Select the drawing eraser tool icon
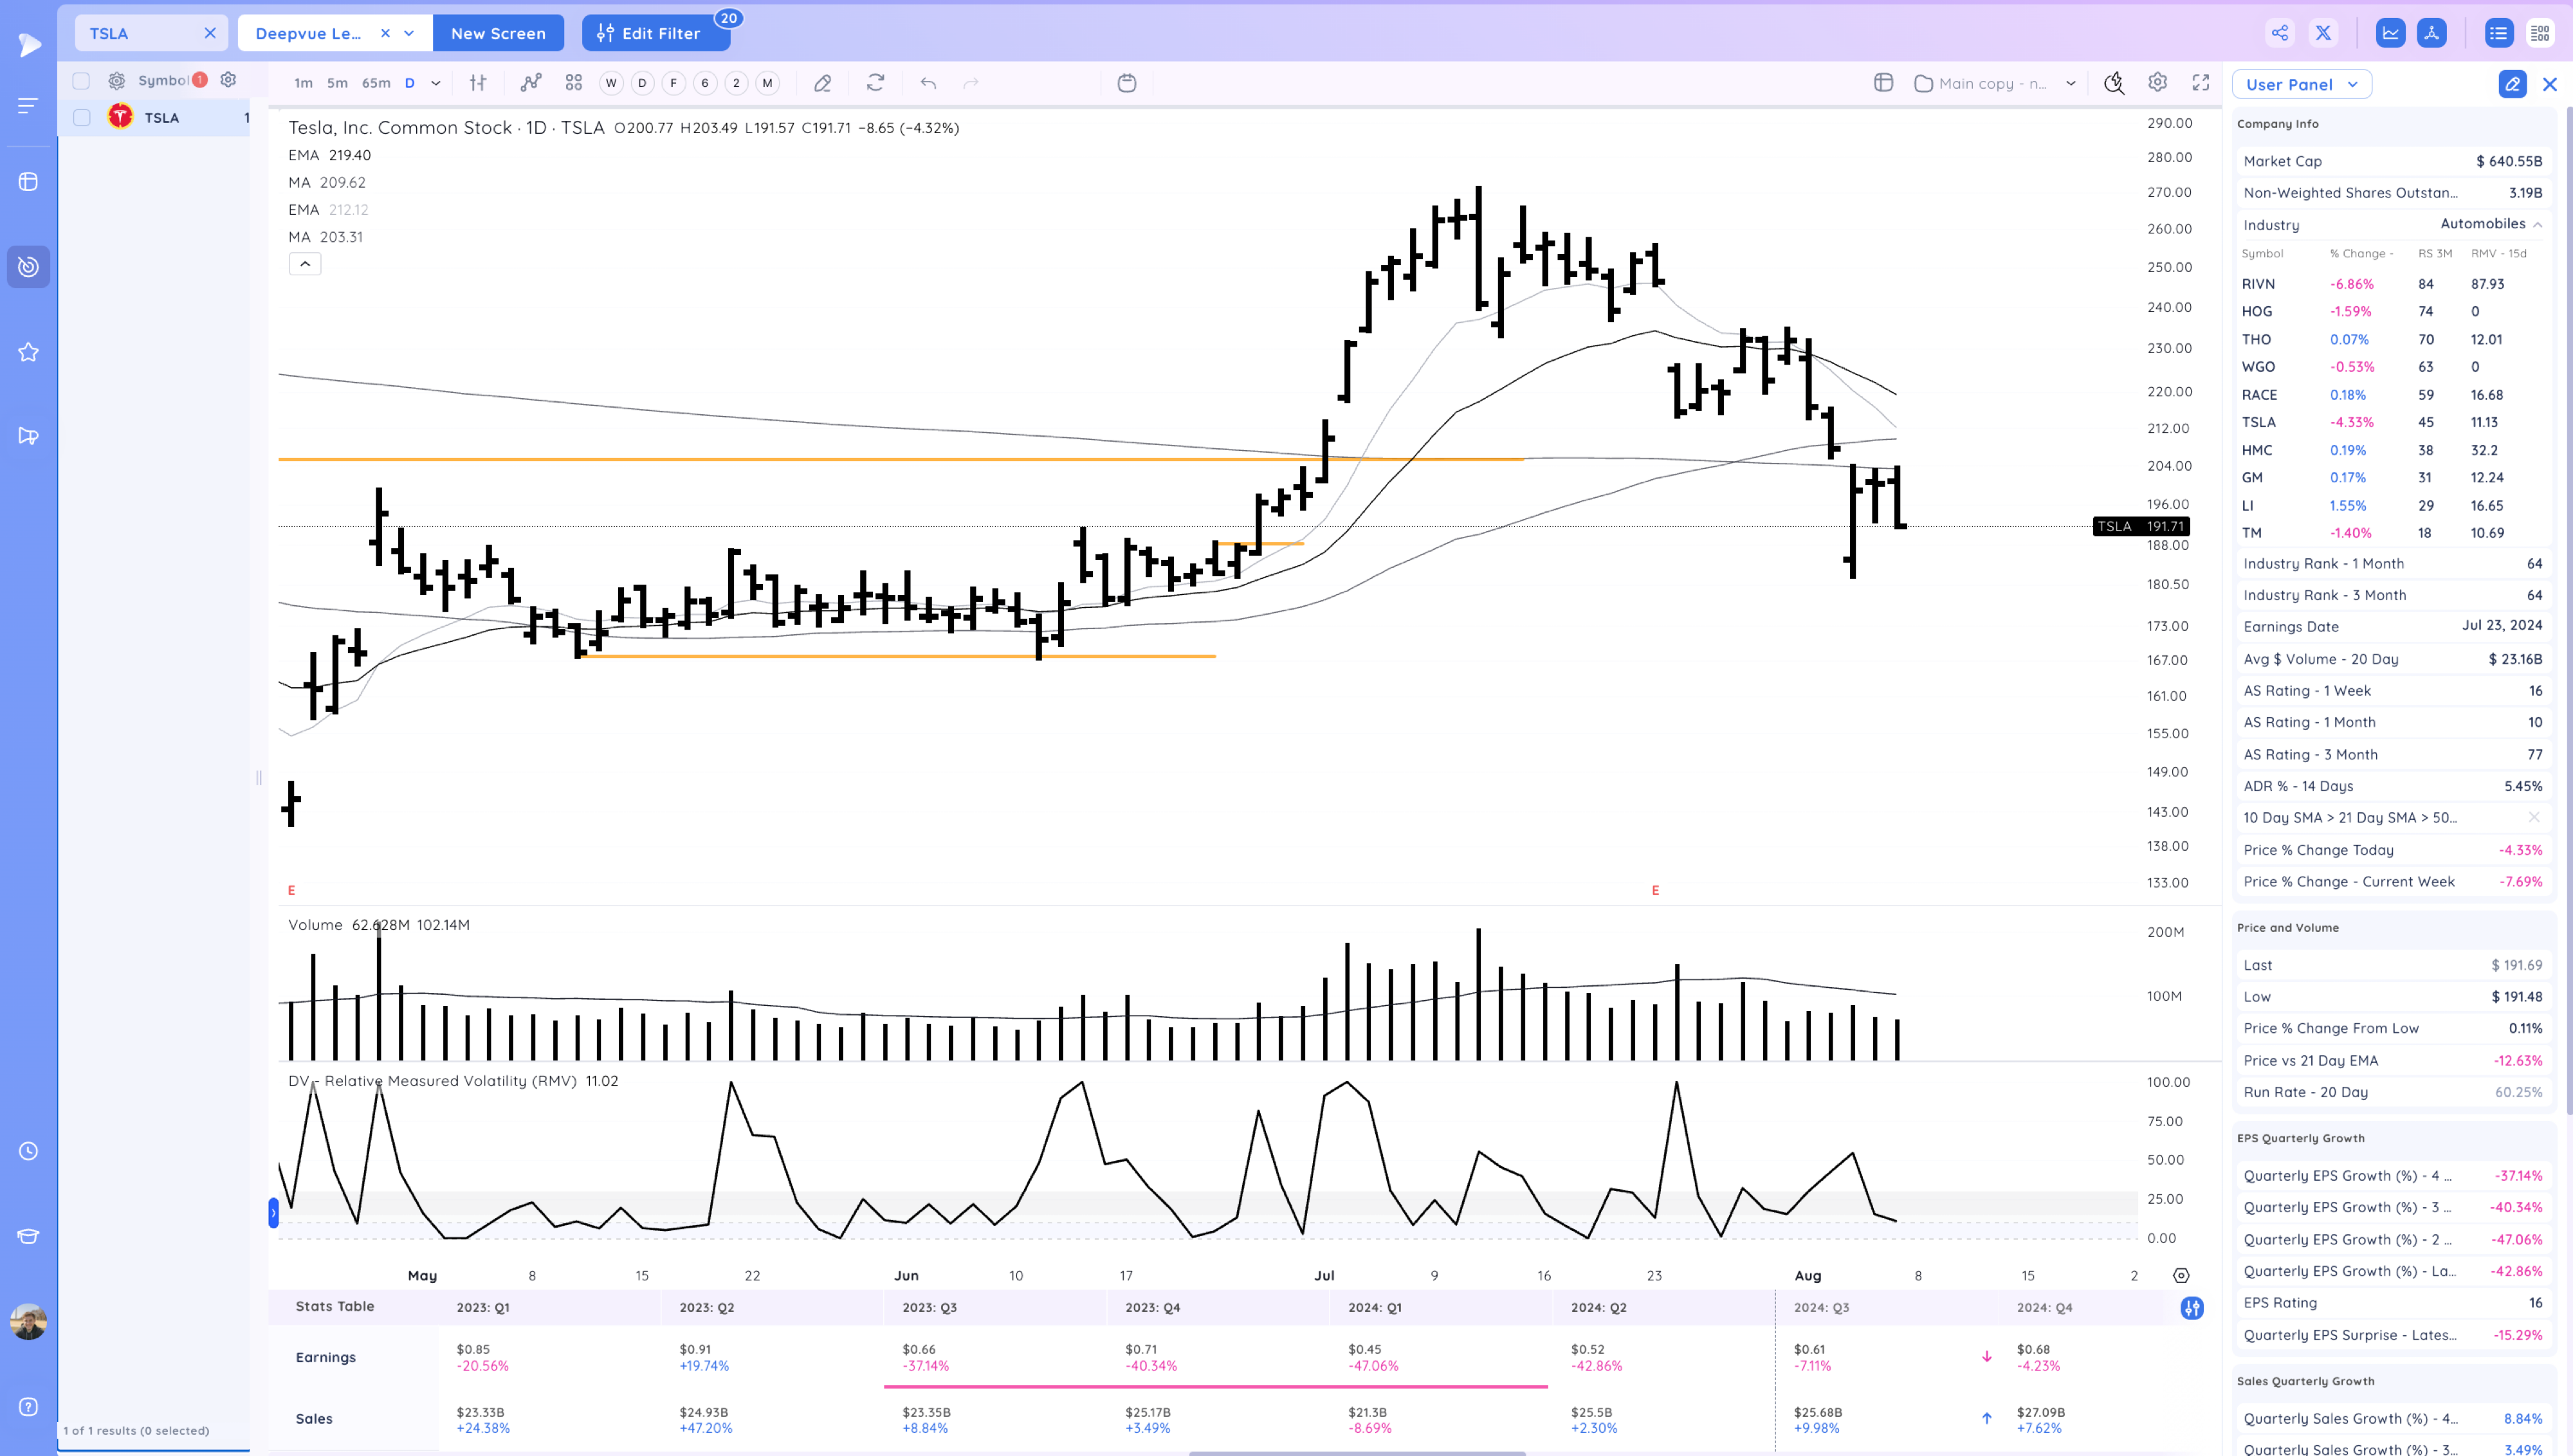2573x1456 pixels. (x=822, y=83)
